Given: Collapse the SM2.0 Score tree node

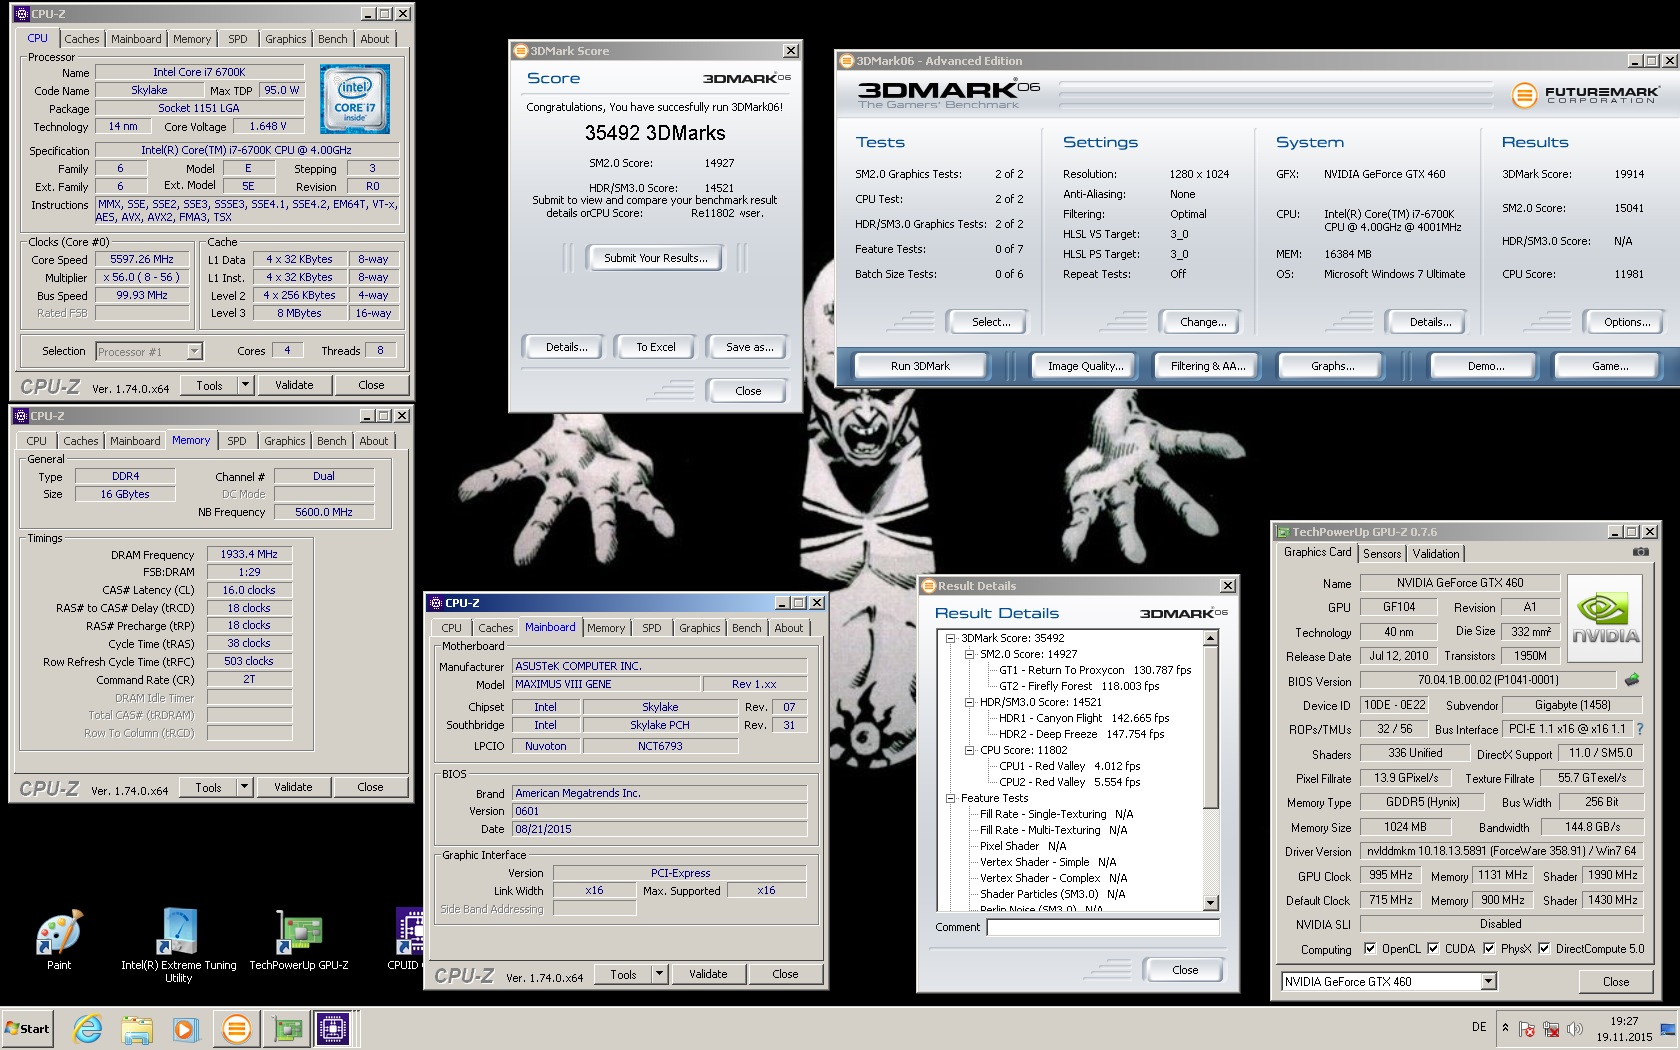Looking at the screenshot, I should click(970, 654).
